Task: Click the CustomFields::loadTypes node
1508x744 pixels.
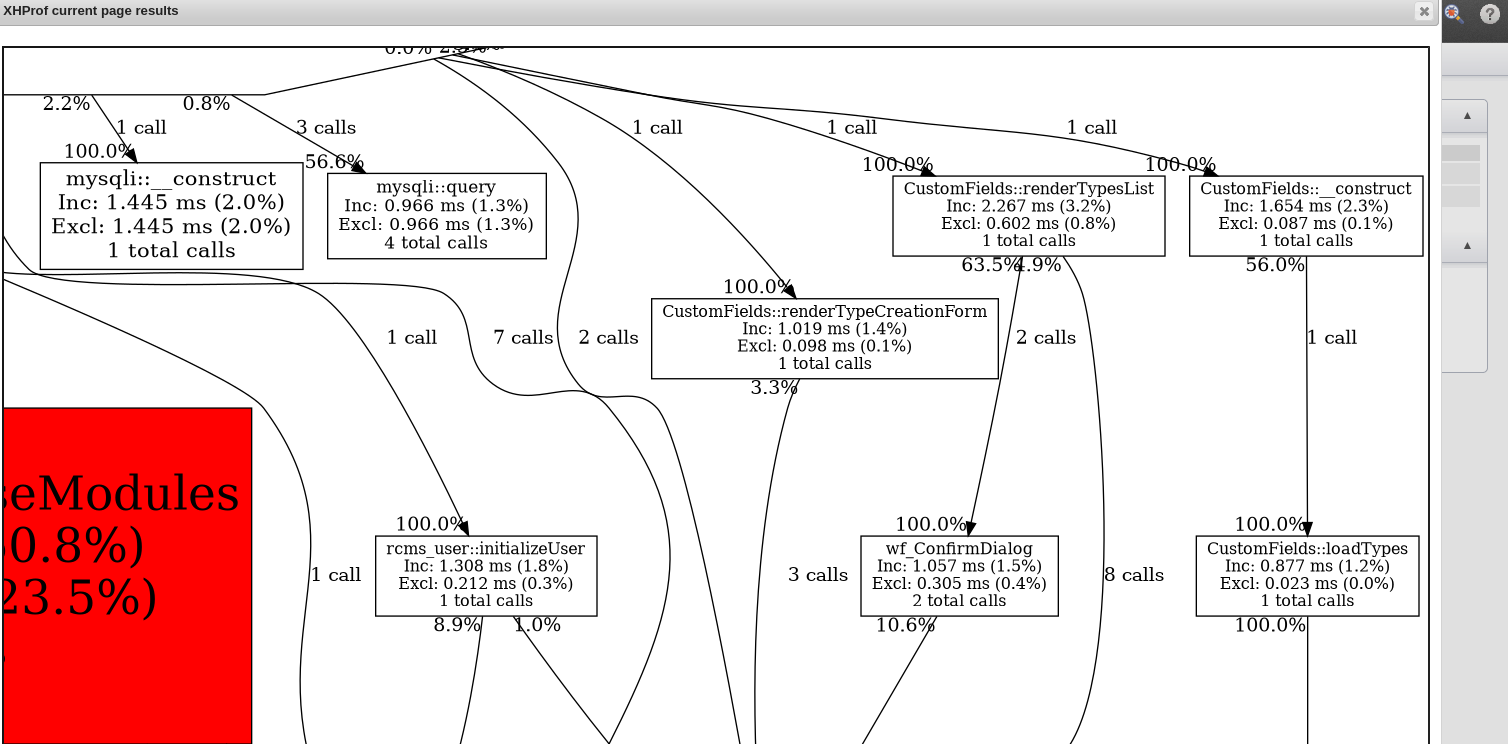Action: click(x=1307, y=575)
